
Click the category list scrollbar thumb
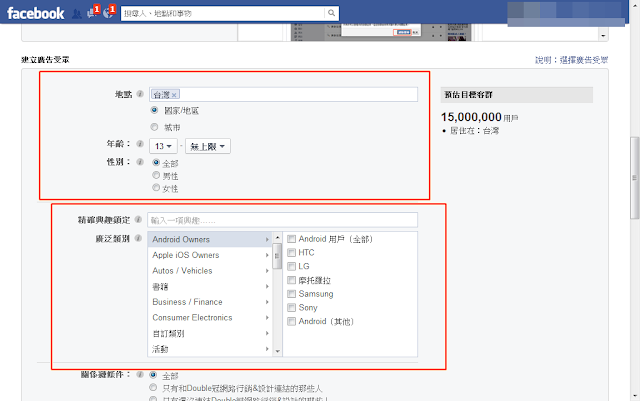[x=277, y=256]
